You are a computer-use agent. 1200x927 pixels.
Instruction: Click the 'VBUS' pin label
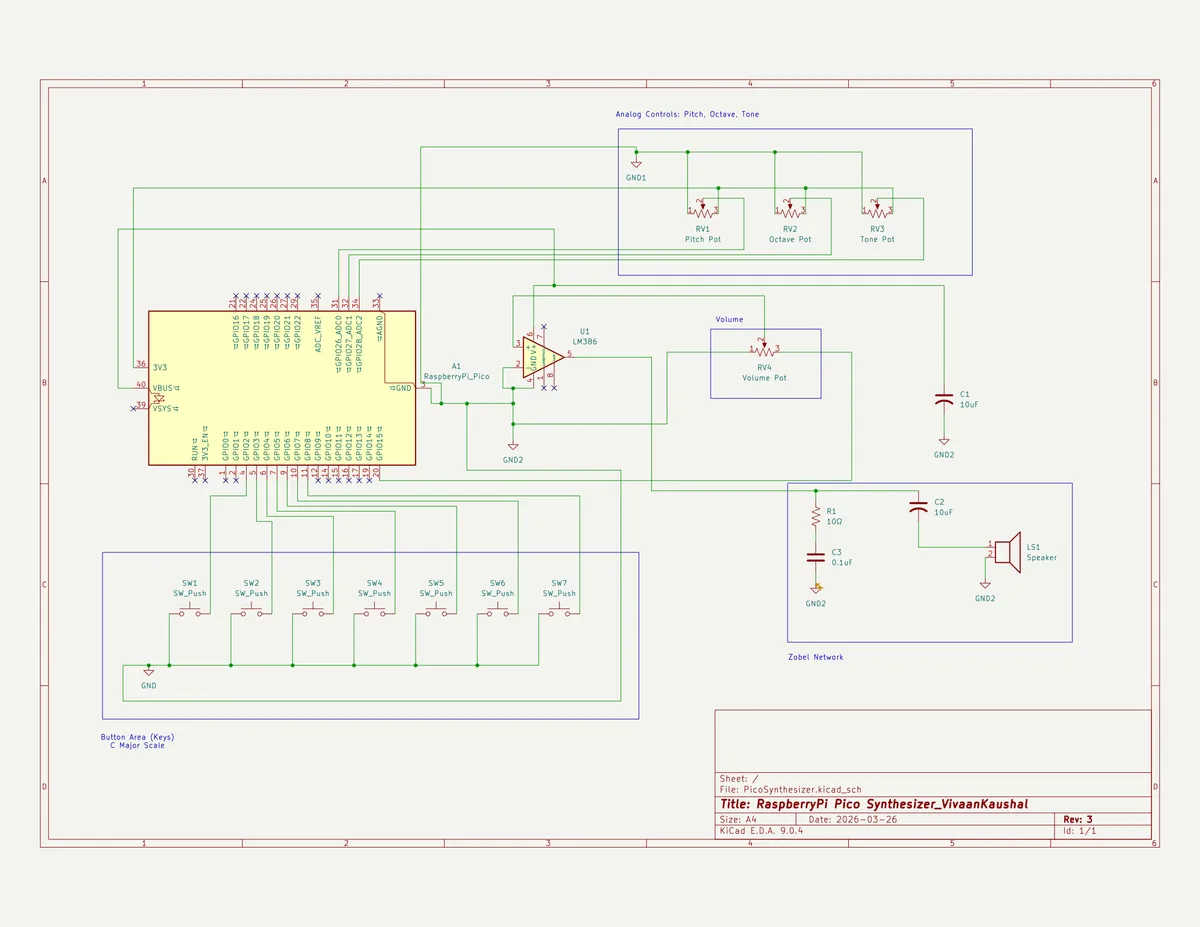tap(164, 387)
